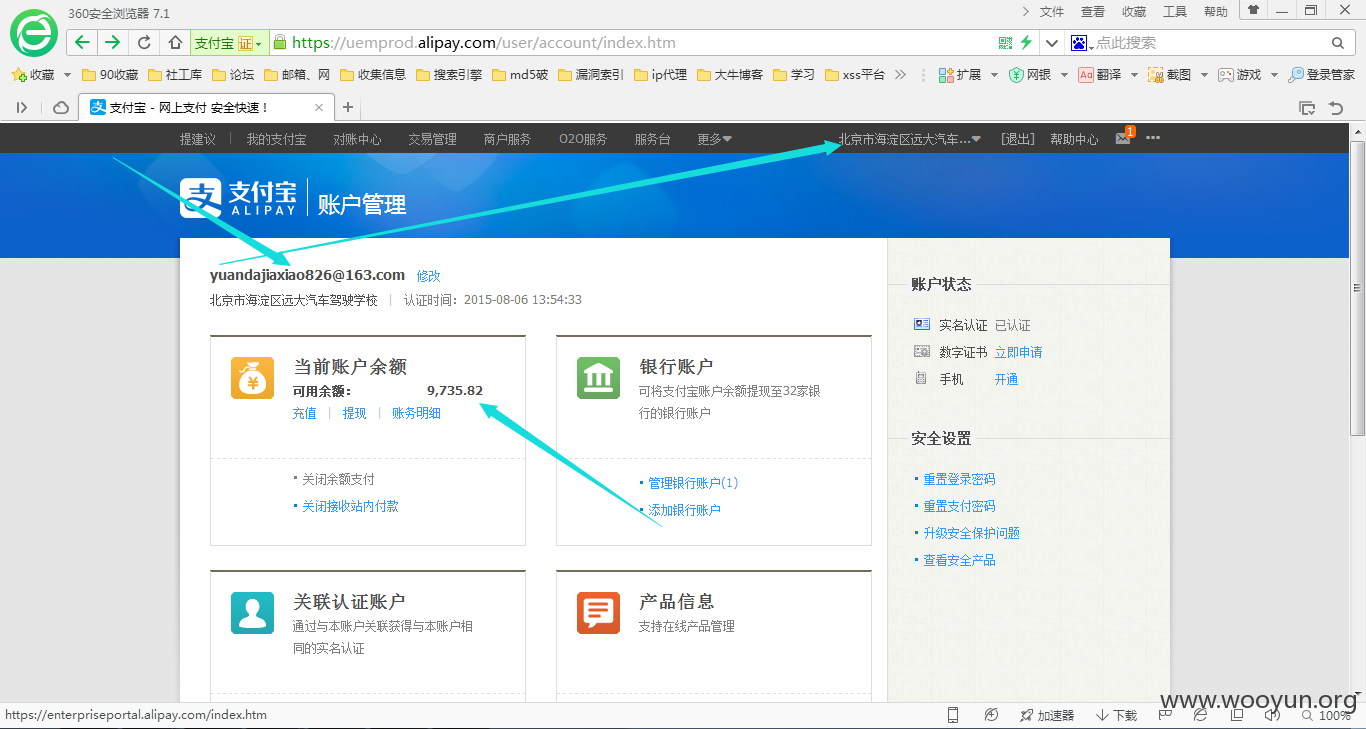The width and height of the screenshot is (1366, 729).
Task: Reload the page with refresh icon
Action: [144, 42]
